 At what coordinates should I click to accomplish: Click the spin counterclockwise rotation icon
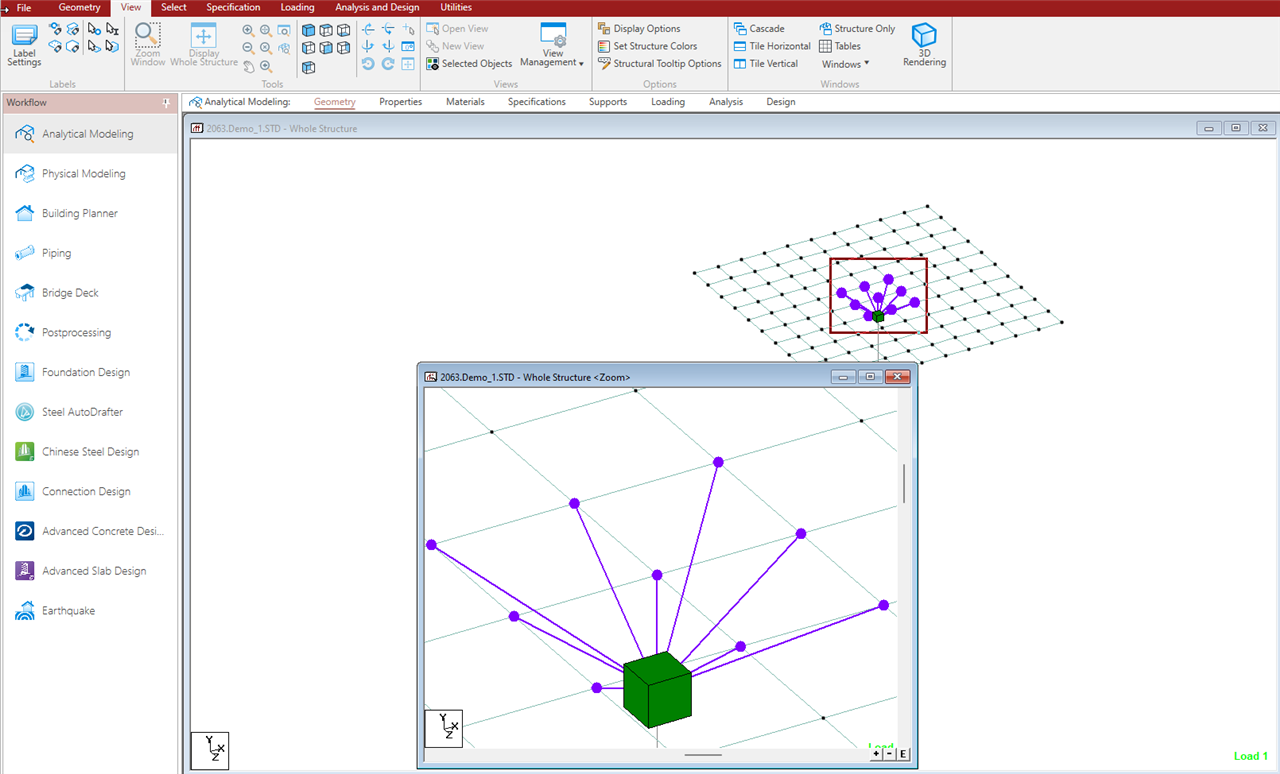click(368, 64)
